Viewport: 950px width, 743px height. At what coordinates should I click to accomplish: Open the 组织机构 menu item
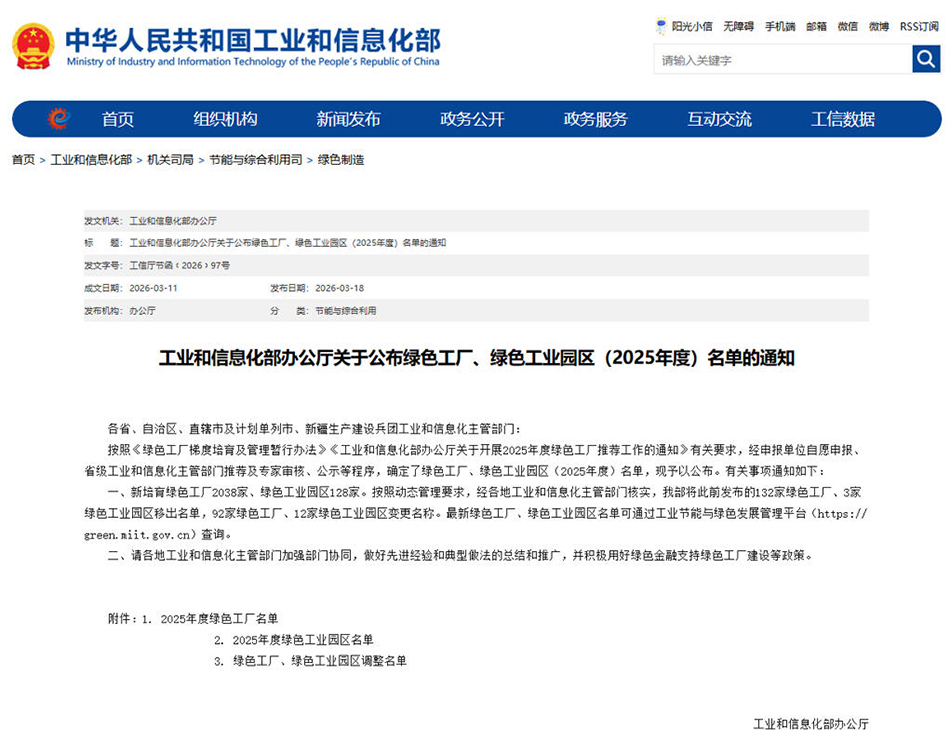[x=225, y=119]
